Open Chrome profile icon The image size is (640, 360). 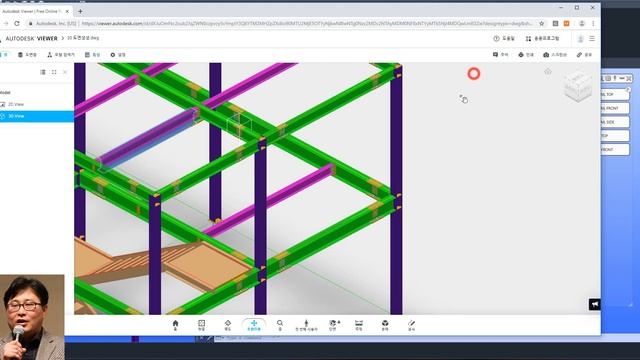coord(582,24)
